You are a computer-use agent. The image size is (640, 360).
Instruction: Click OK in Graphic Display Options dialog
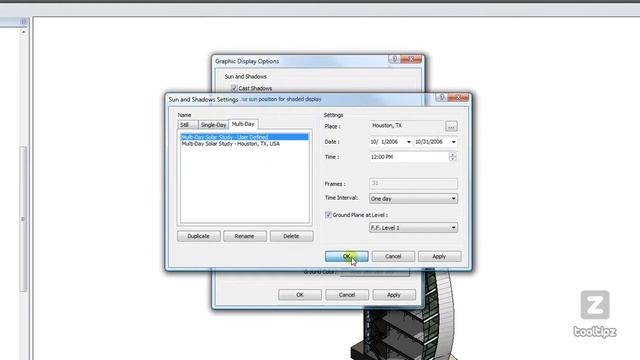click(300, 295)
